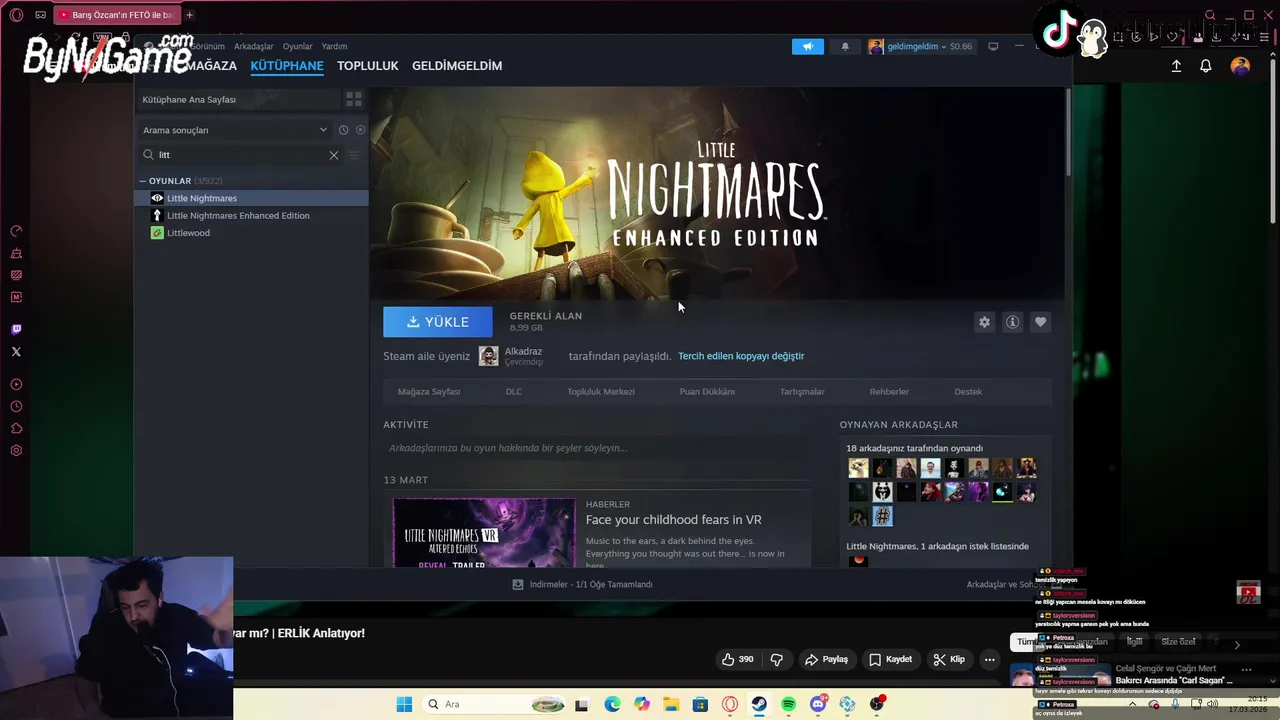Toggle the recent activity clock filter
The image size is (1280, 720).
tap(343, 130)
